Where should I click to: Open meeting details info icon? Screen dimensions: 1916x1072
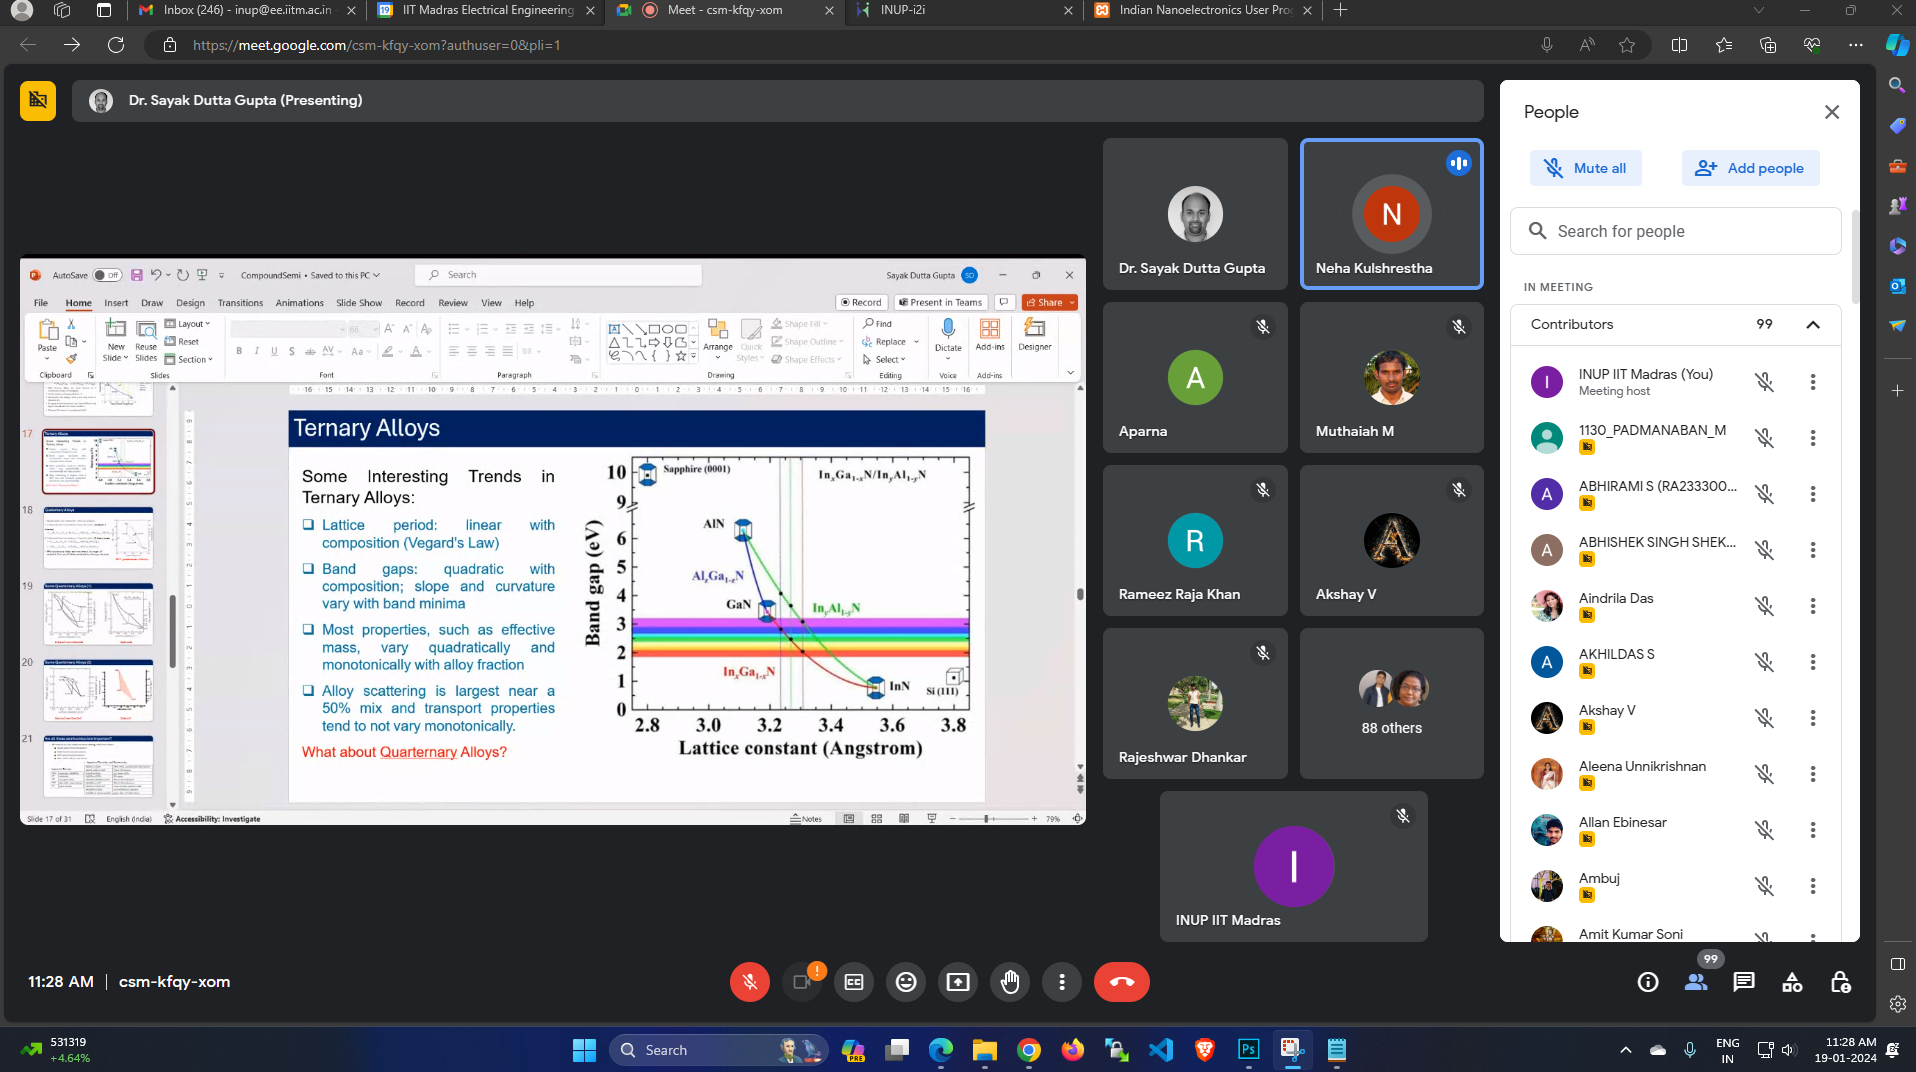point(1648,982)
